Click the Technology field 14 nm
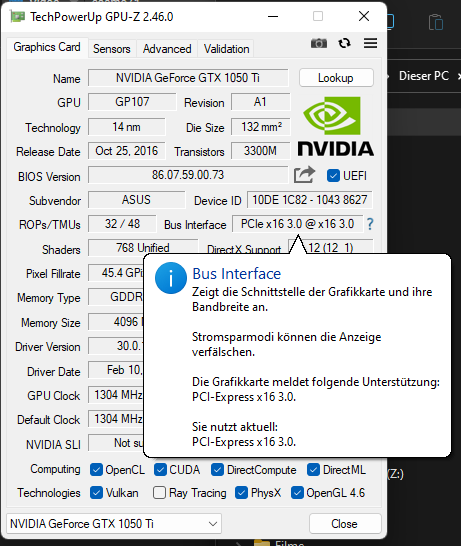The image size is (461, 546). point(126,127)
